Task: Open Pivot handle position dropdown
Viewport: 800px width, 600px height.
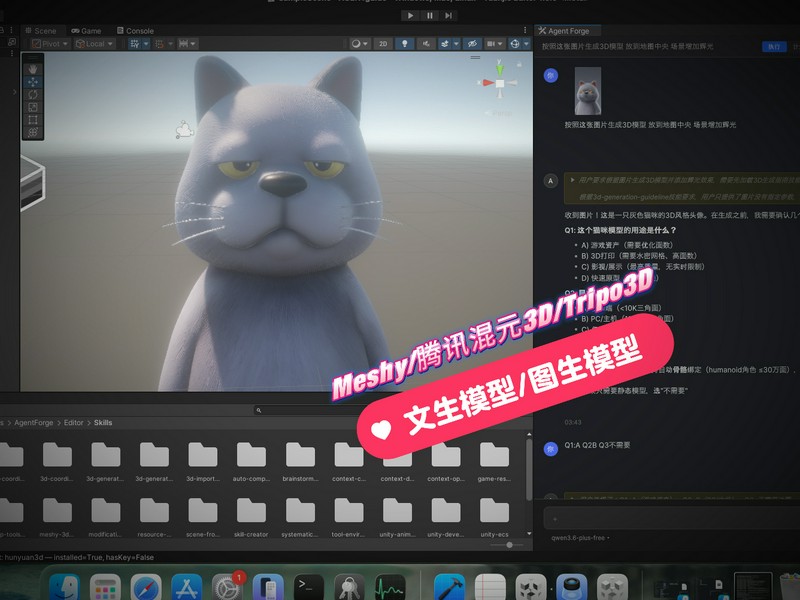Action: tap(49, 44)
